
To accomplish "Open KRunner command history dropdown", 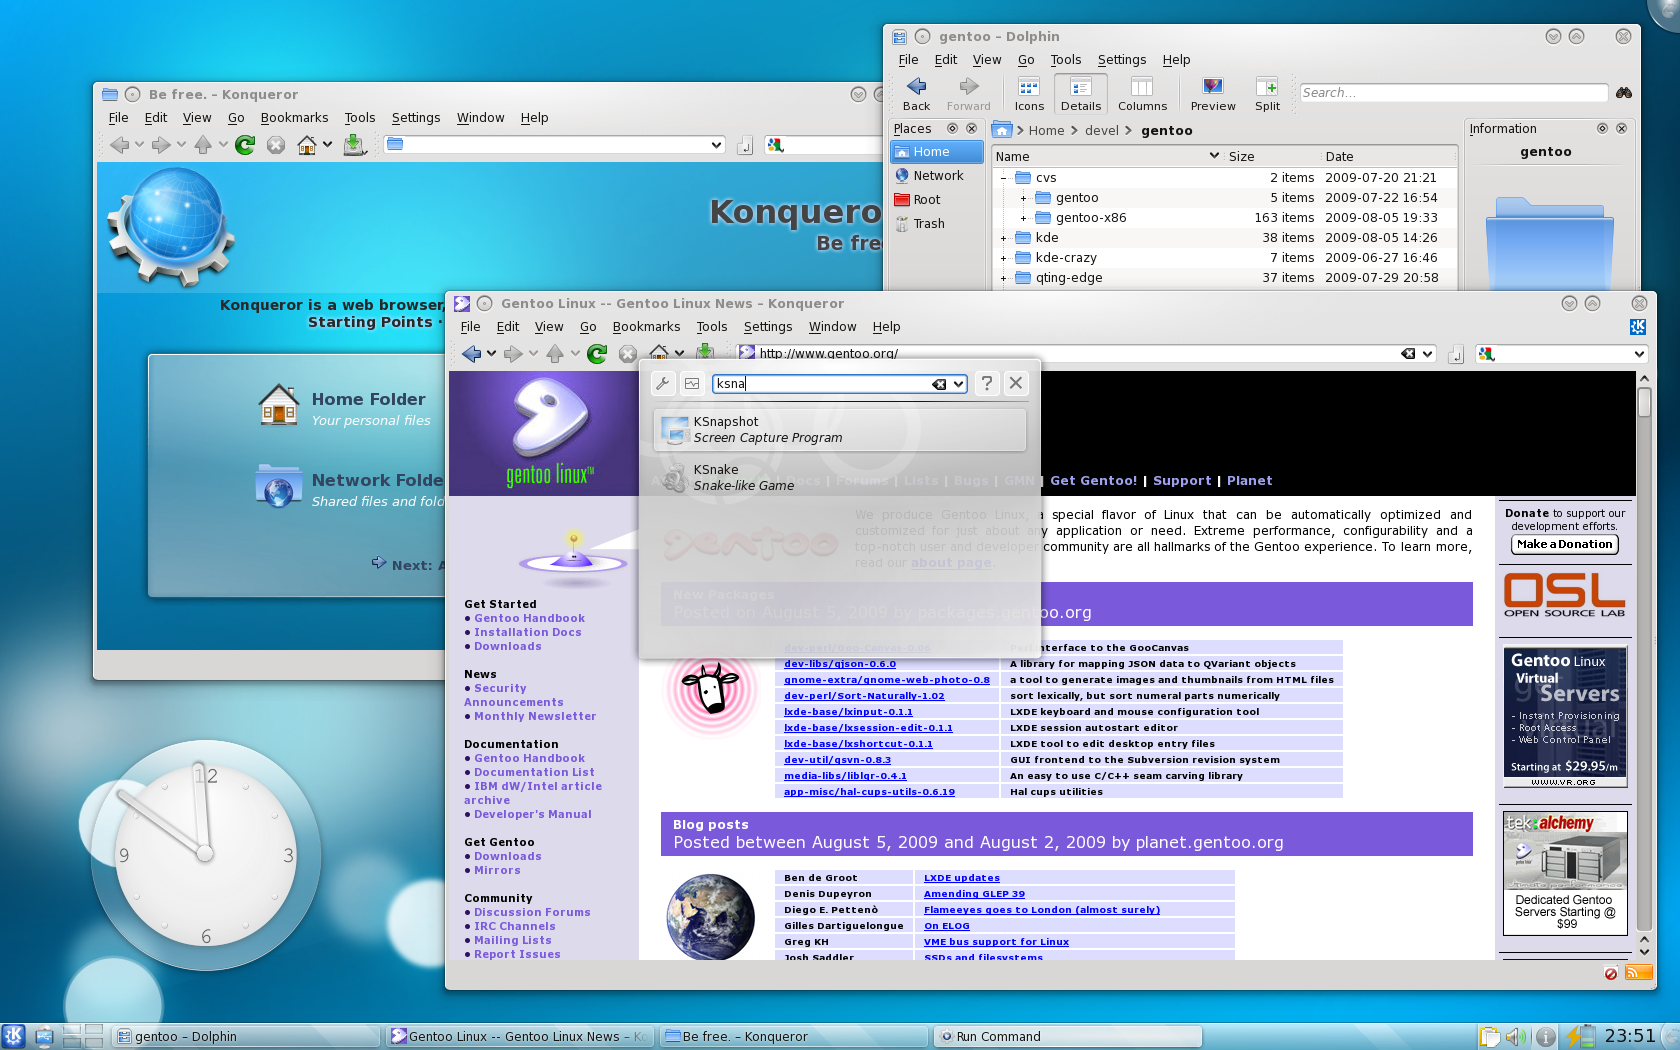I will (x=958, y=384).
